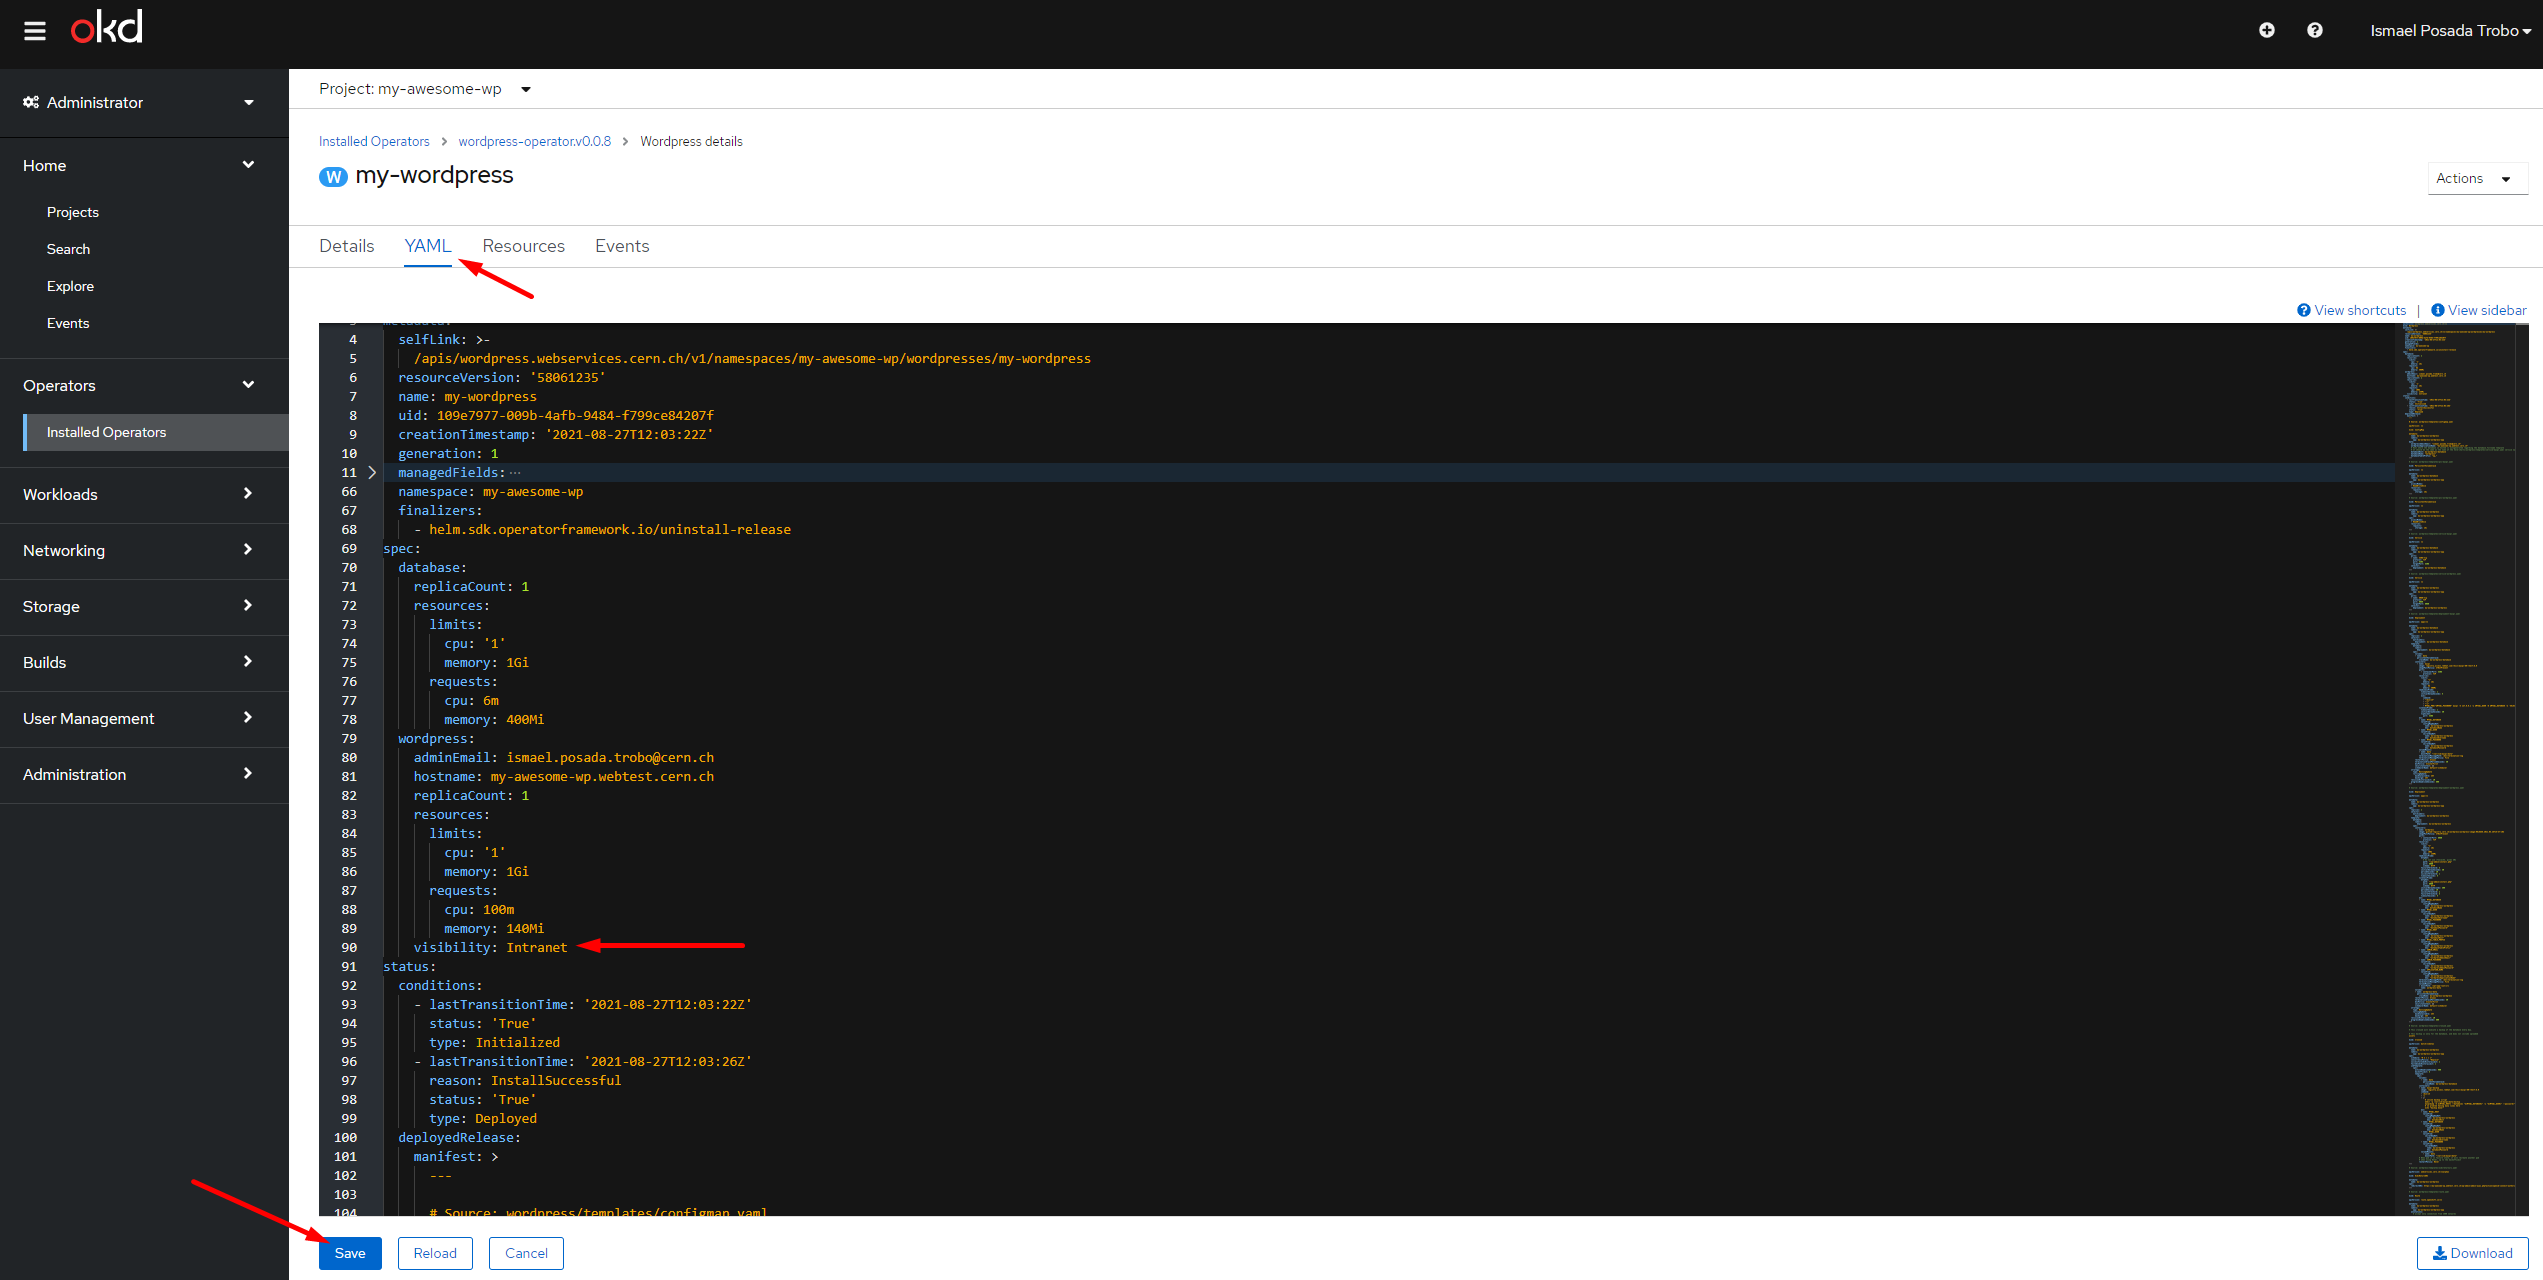This screenshot has height=1280, width=2543.
Task: Collapse the Home navigation section
Action: (x=138, y=165)
